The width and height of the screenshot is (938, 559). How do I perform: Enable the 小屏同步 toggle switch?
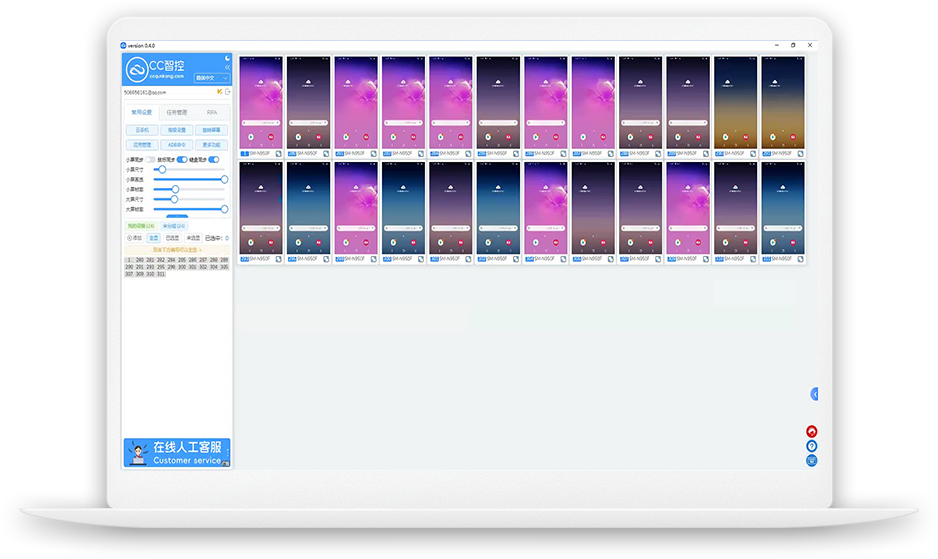pyautogui.click(x=151, y=159)
